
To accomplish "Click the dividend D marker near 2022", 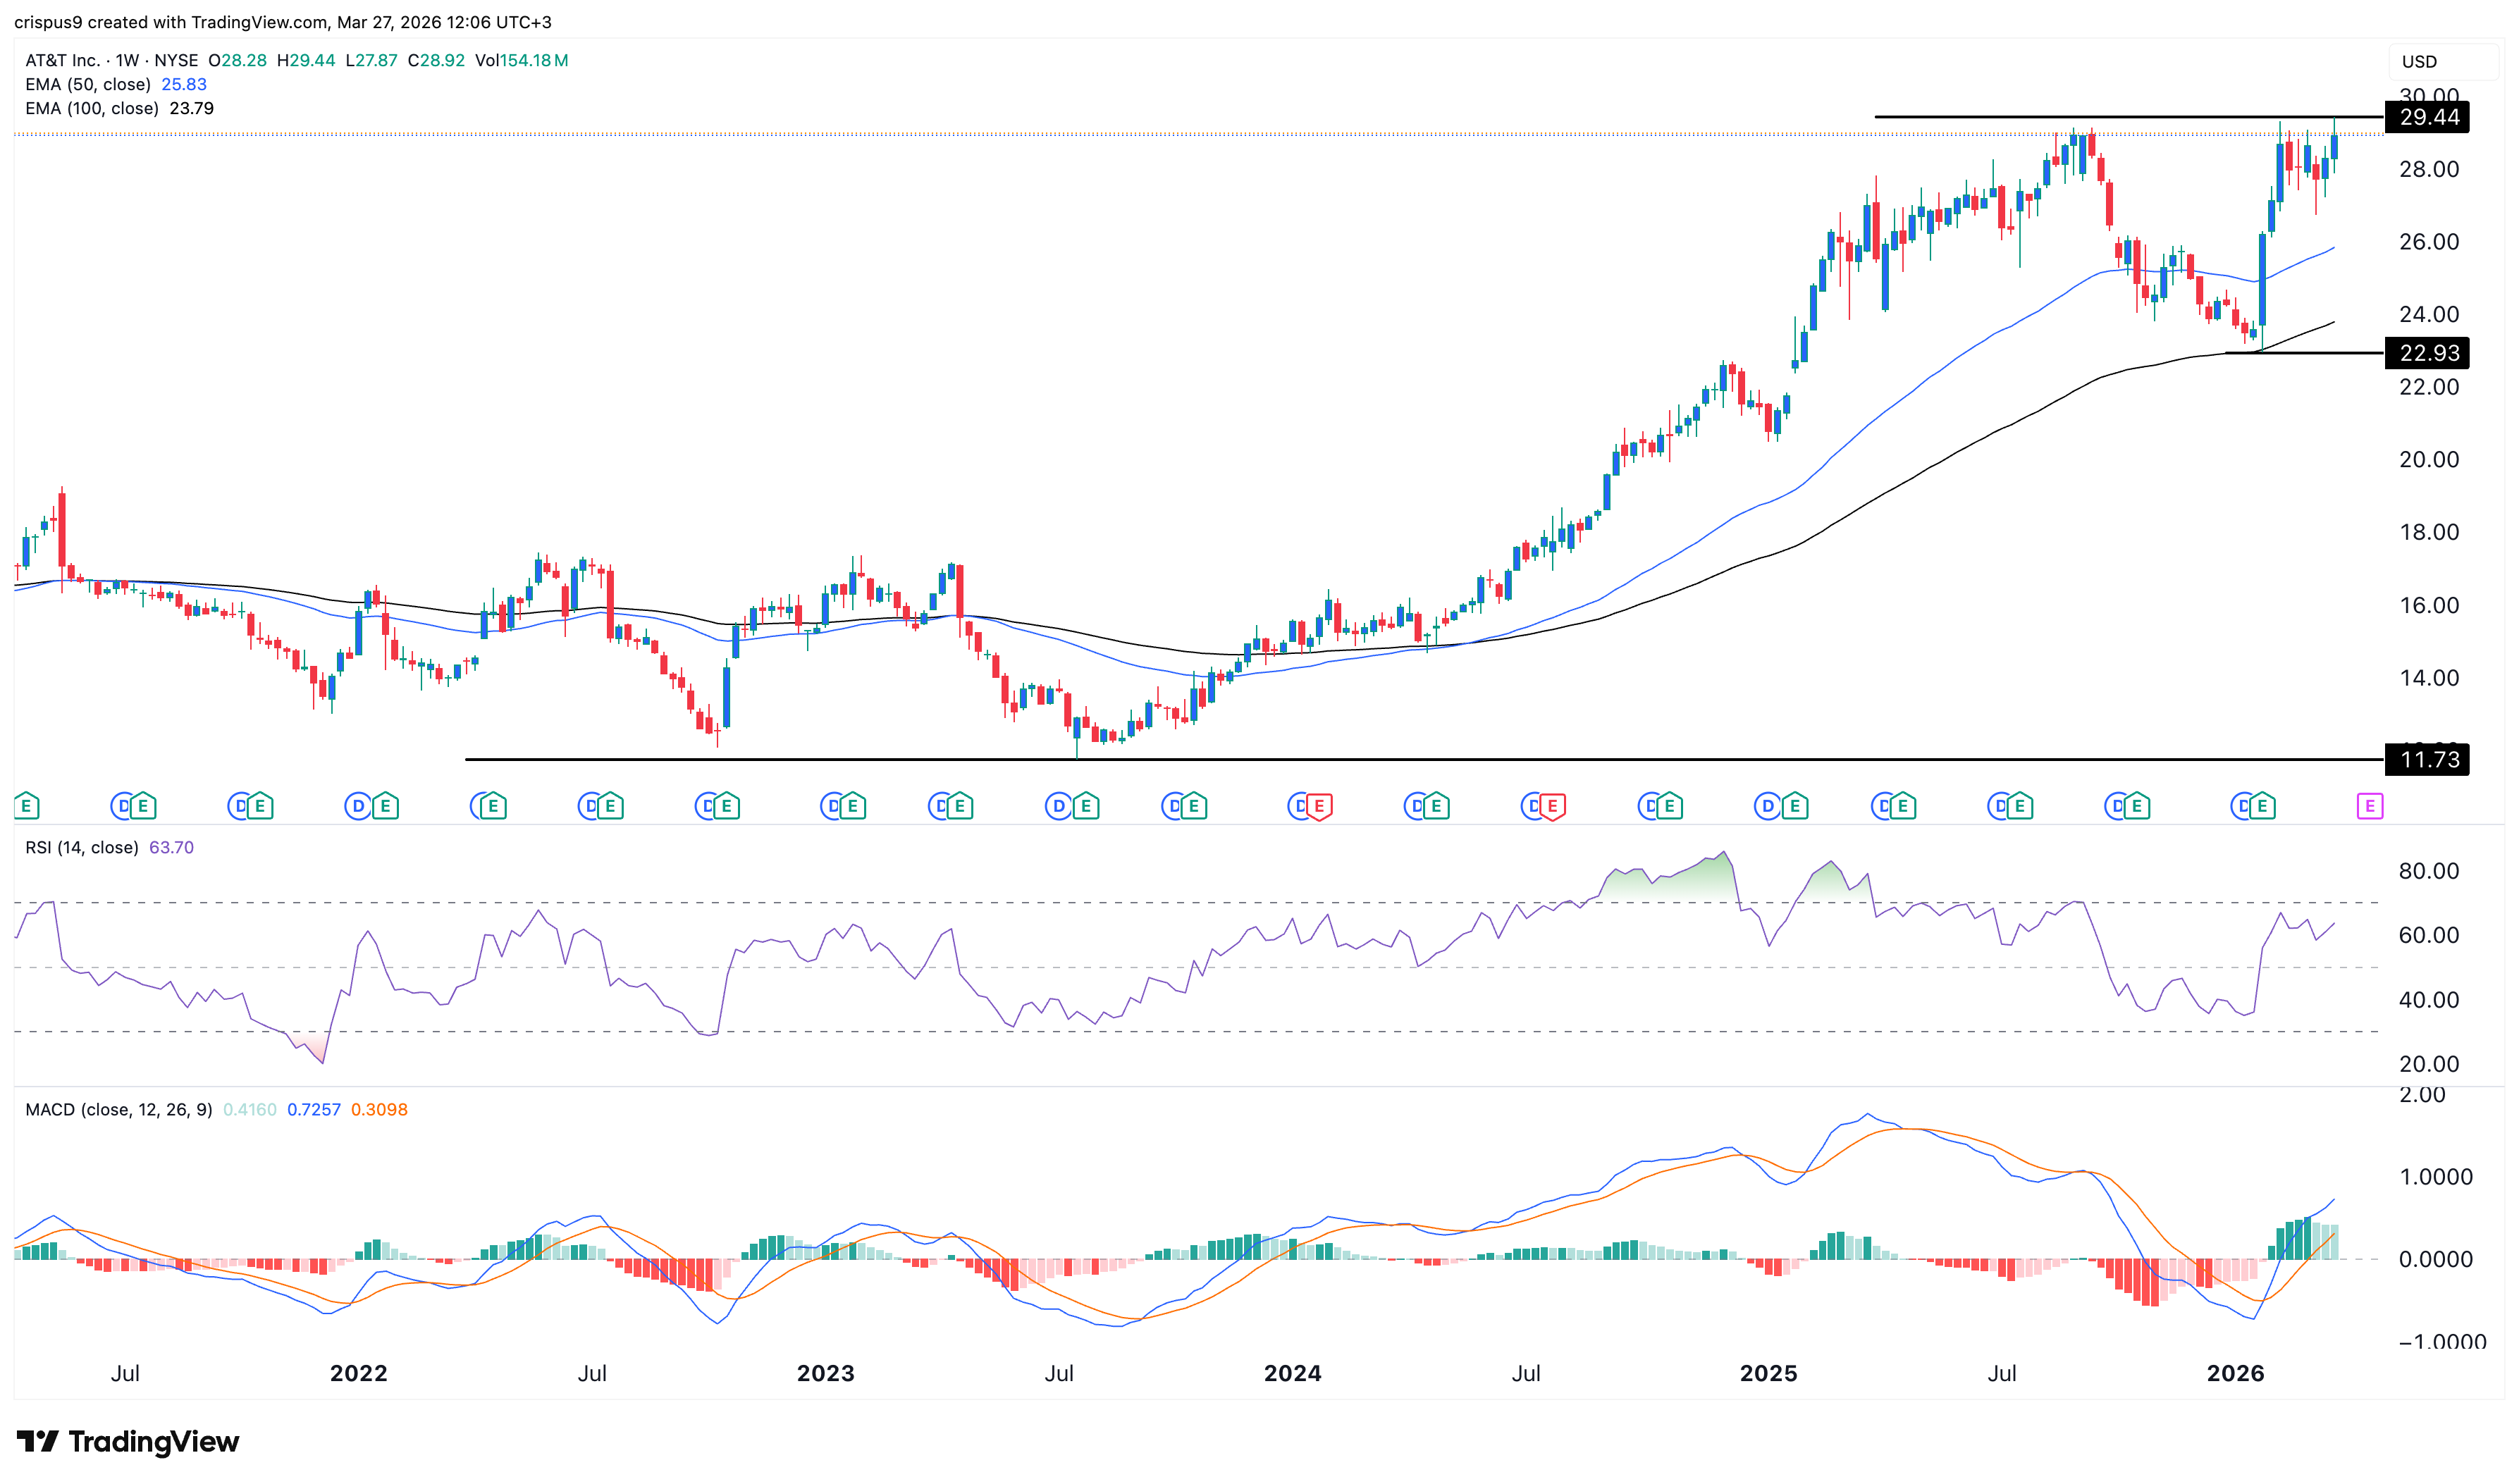I will coord(357,805).
